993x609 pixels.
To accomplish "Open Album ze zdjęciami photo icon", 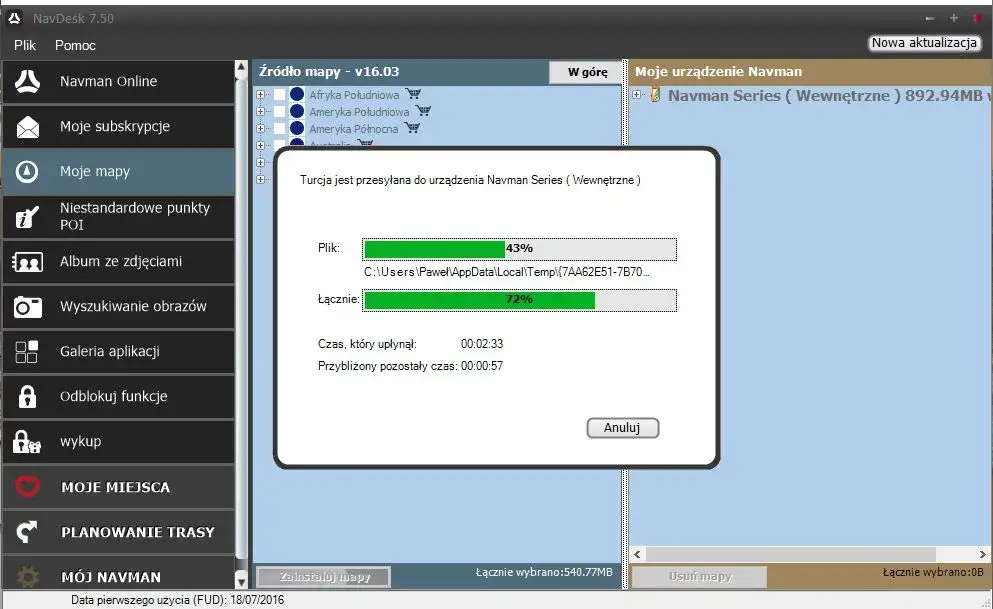I will pyautogui.click(x=28, y=262).
